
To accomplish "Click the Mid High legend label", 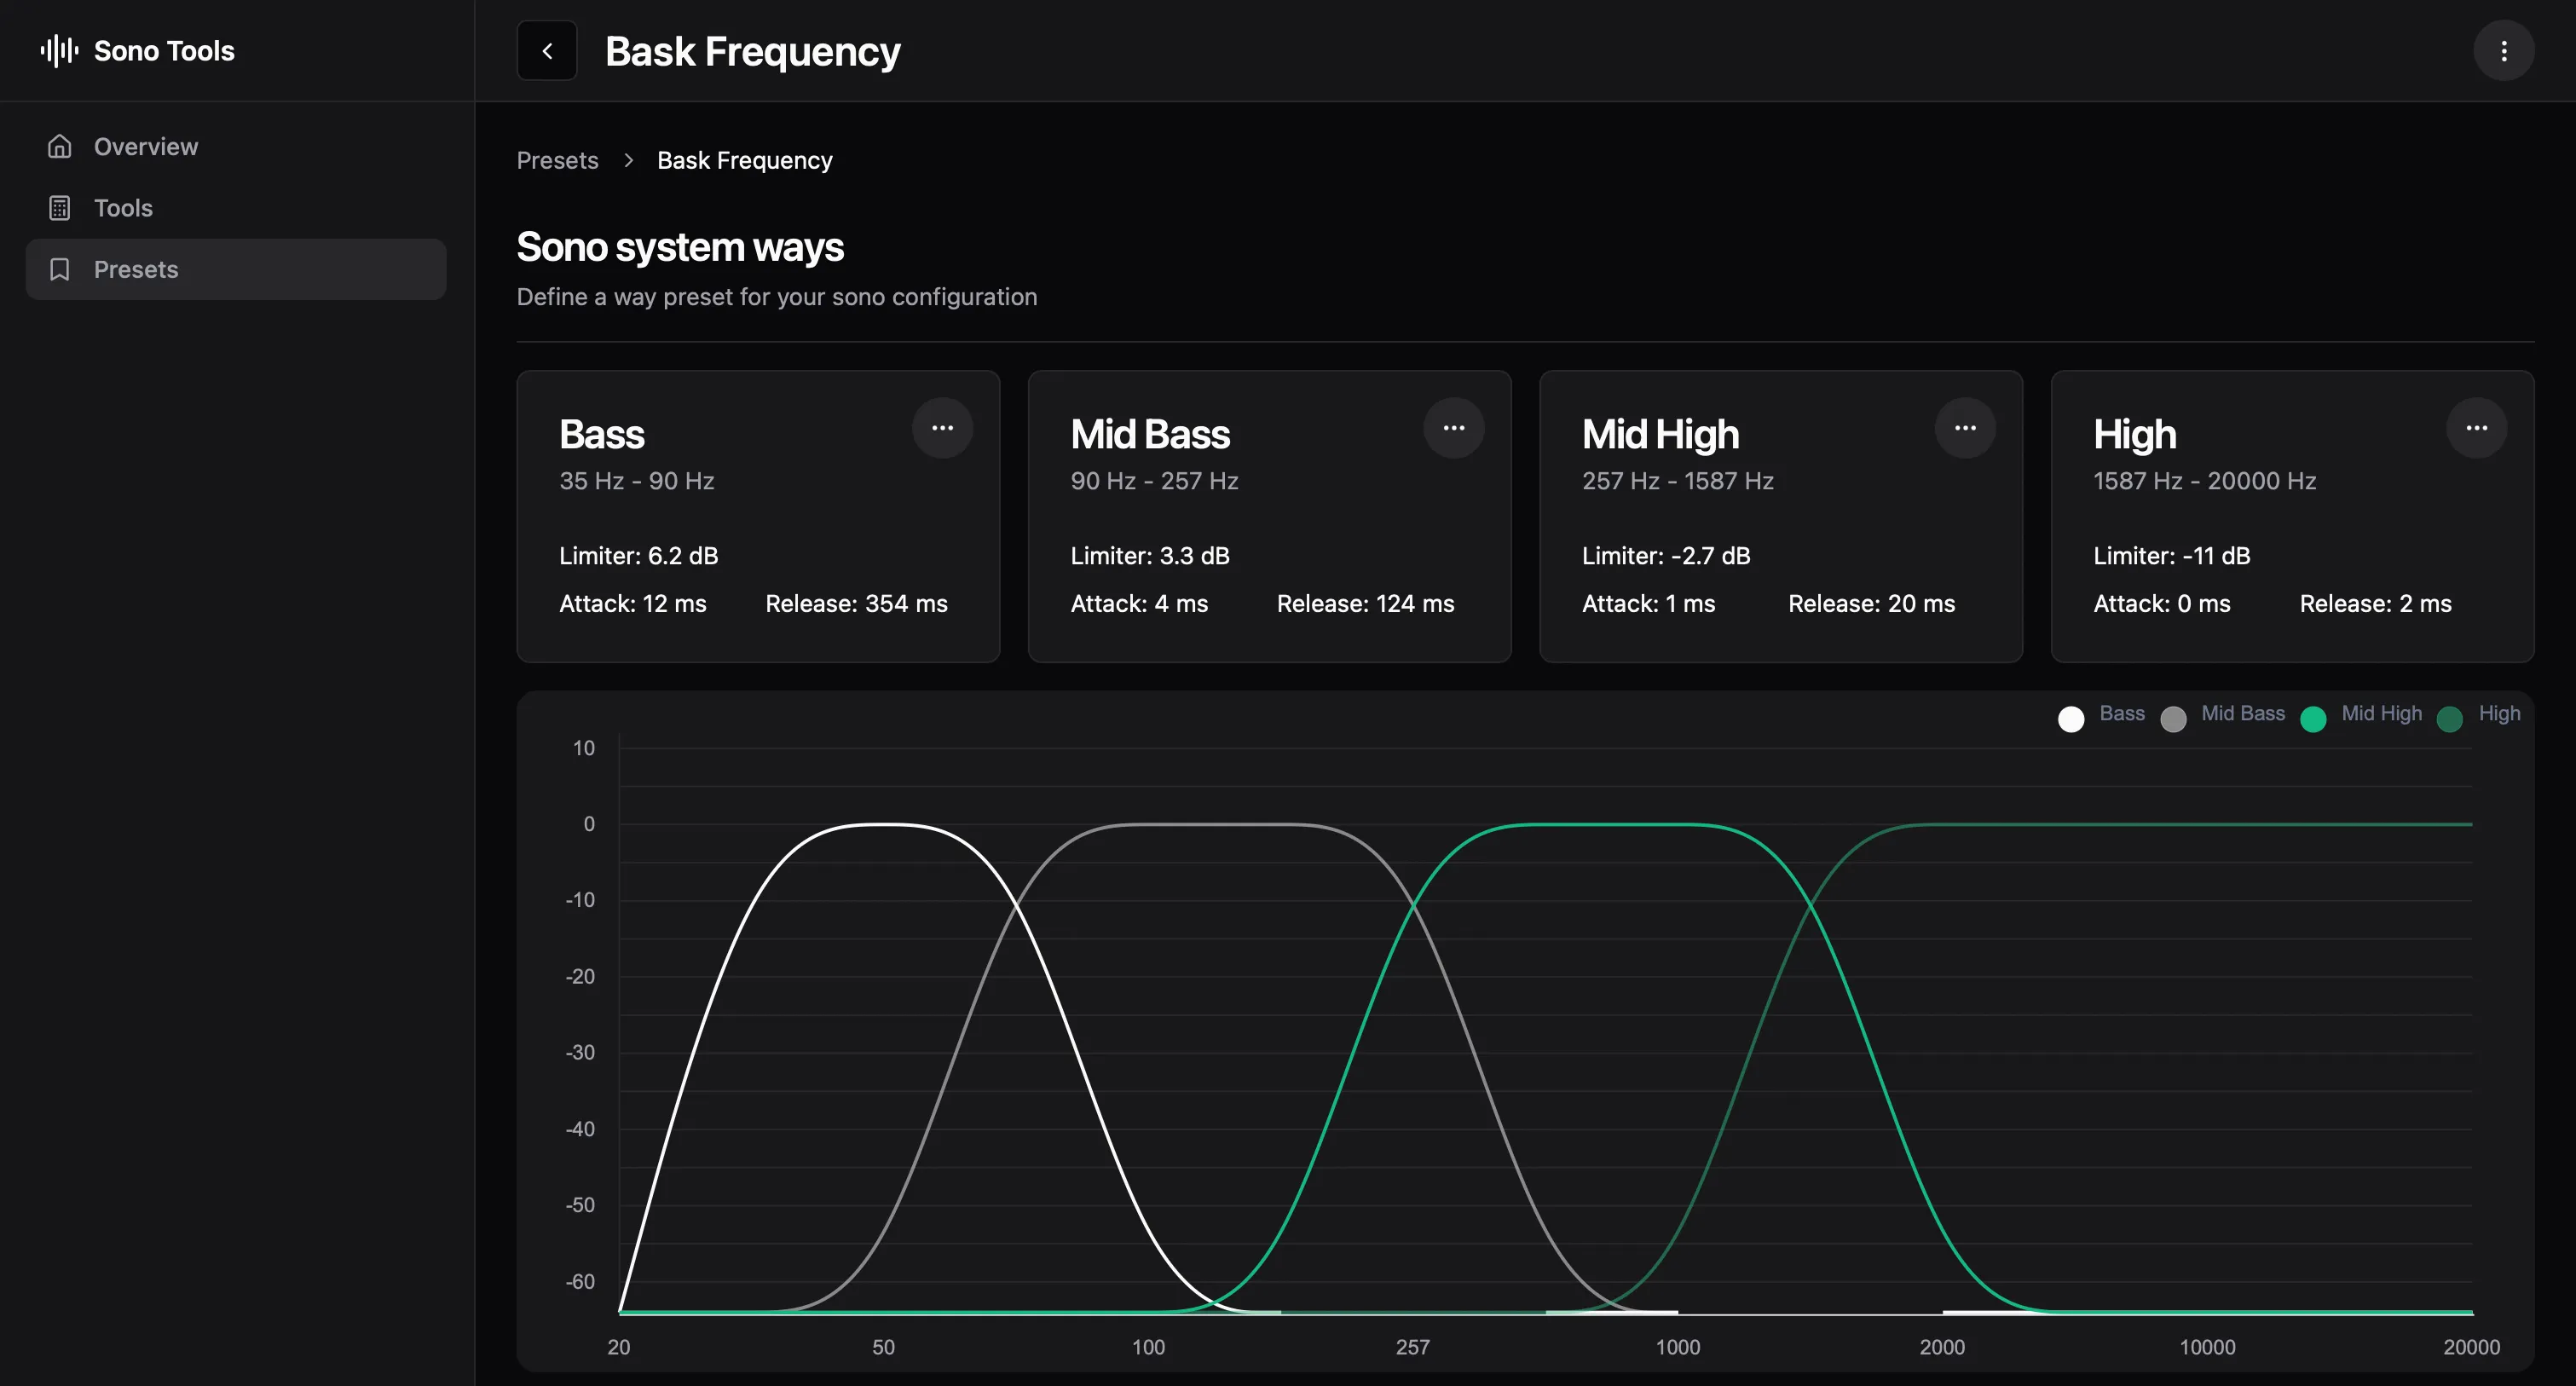I will point(2382,713).
